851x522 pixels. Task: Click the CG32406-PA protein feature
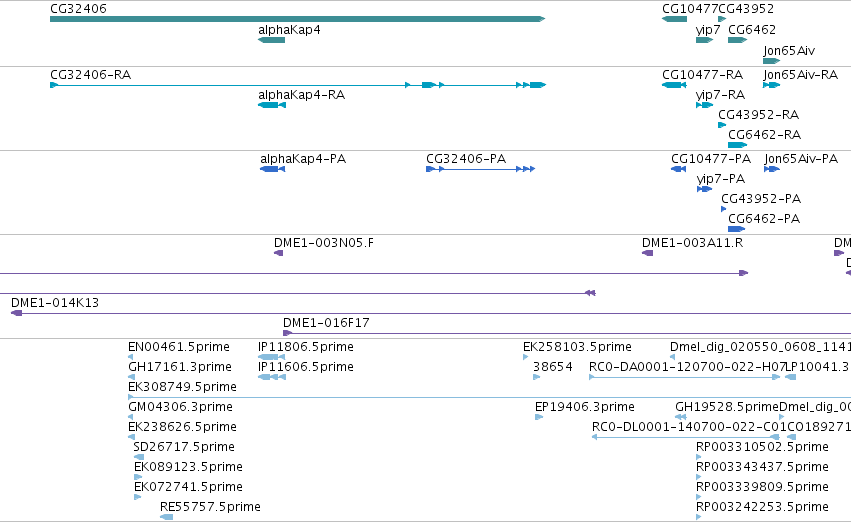(481, 169)
